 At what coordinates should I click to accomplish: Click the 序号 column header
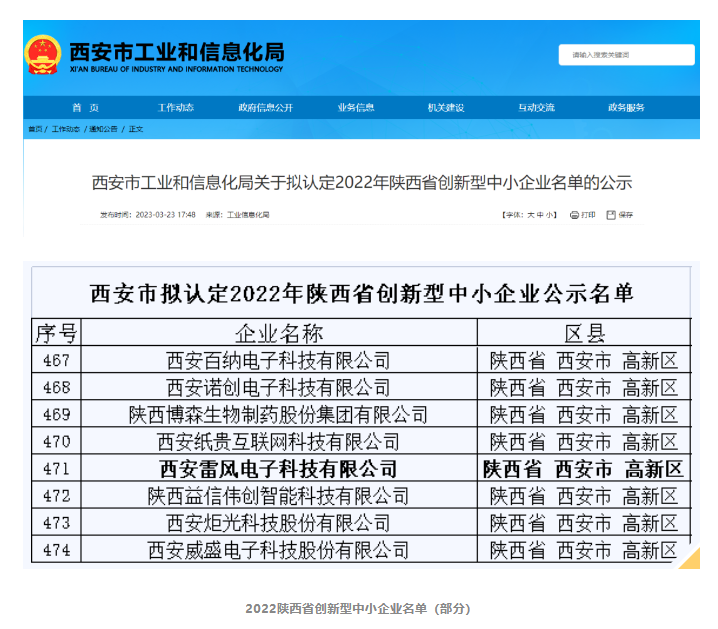click(x=56, y=333)
